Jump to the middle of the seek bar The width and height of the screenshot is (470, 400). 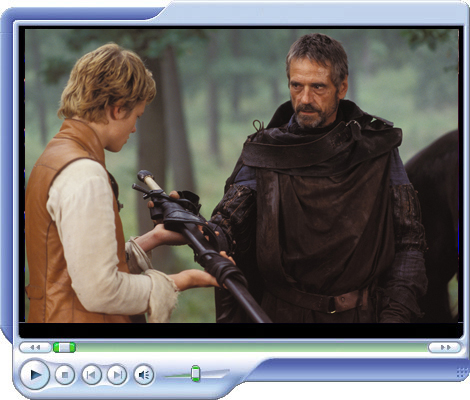coord(240,347)
